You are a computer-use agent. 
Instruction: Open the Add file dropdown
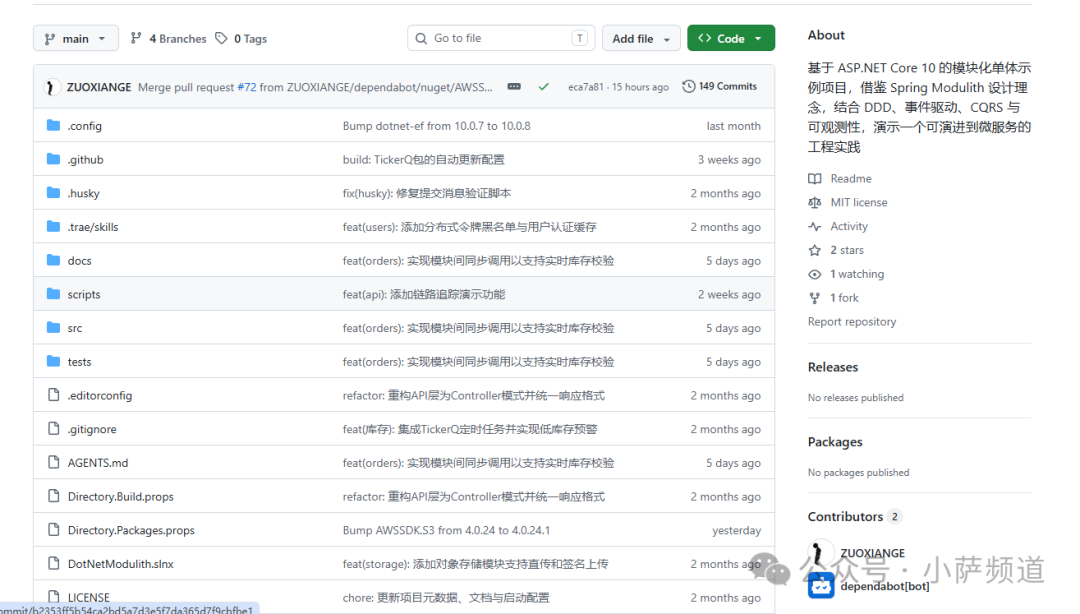click(641, 39)
